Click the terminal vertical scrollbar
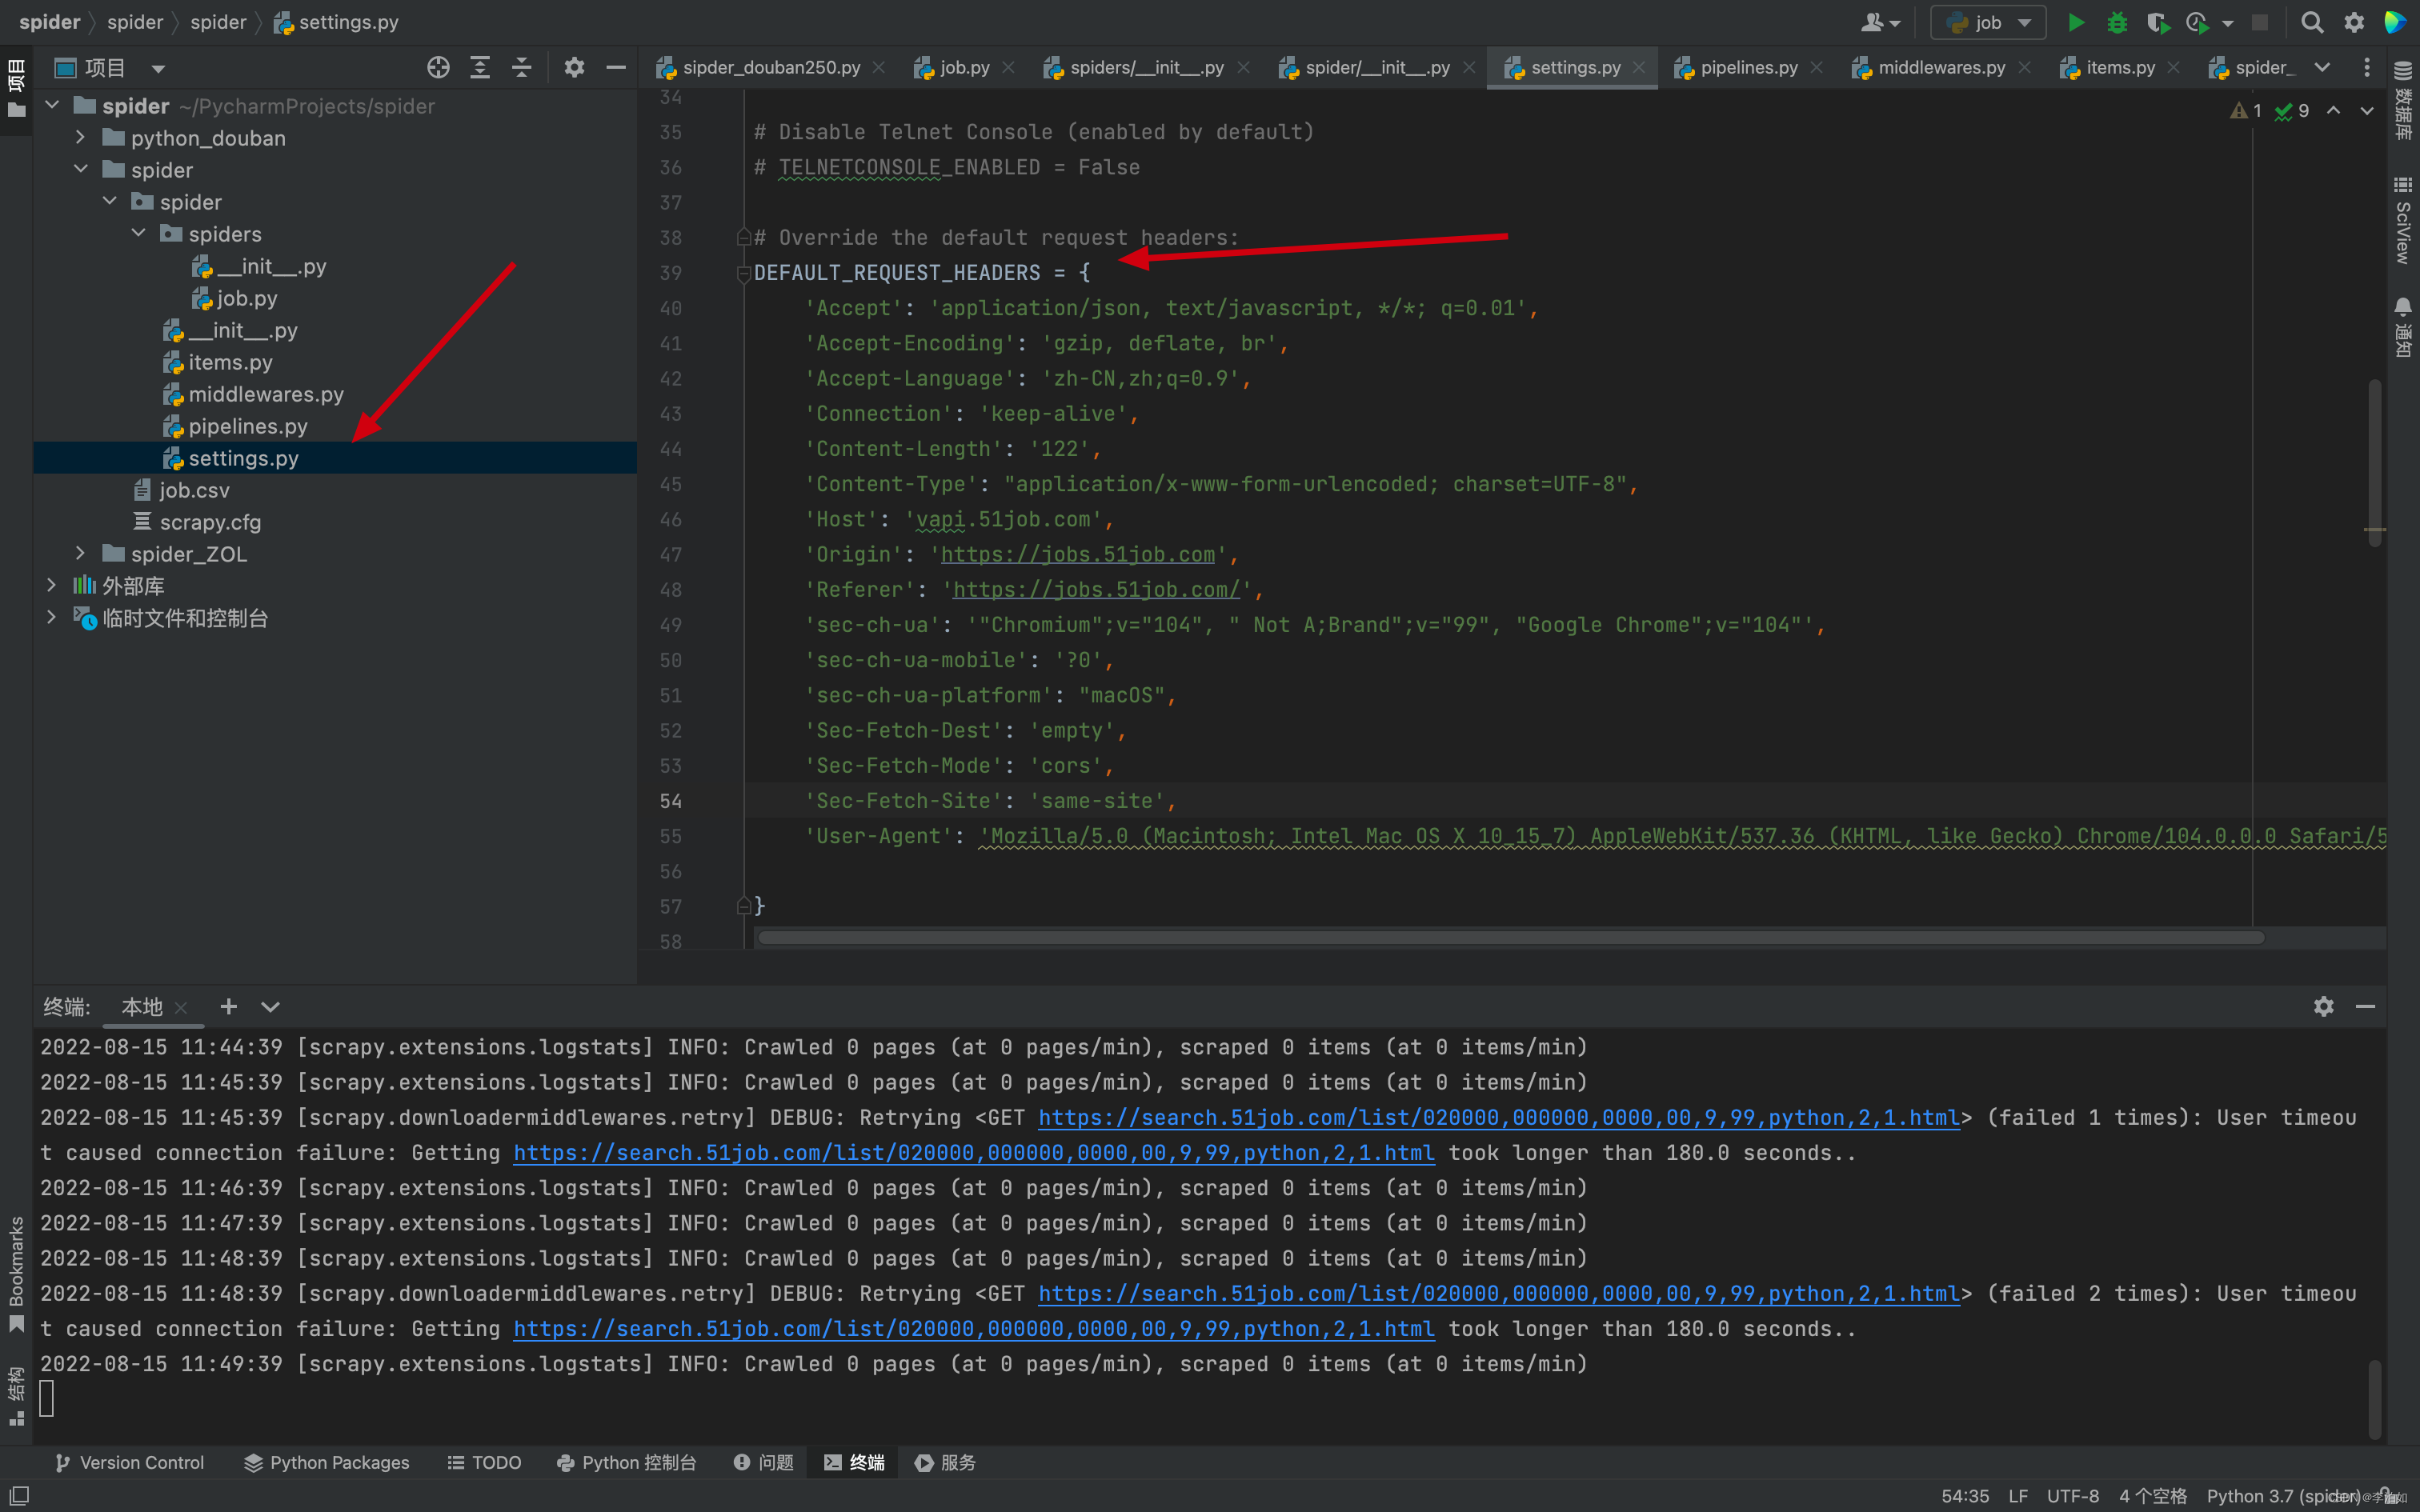 point(2375,1398)
